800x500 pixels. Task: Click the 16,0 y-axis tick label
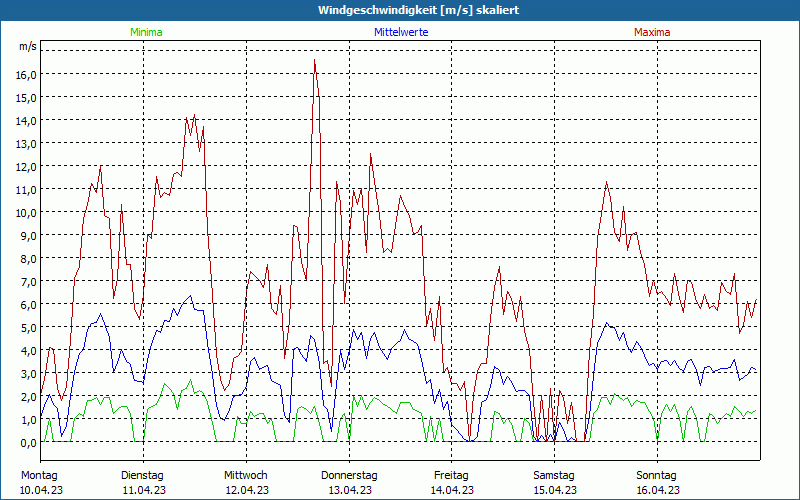(27, 74)
